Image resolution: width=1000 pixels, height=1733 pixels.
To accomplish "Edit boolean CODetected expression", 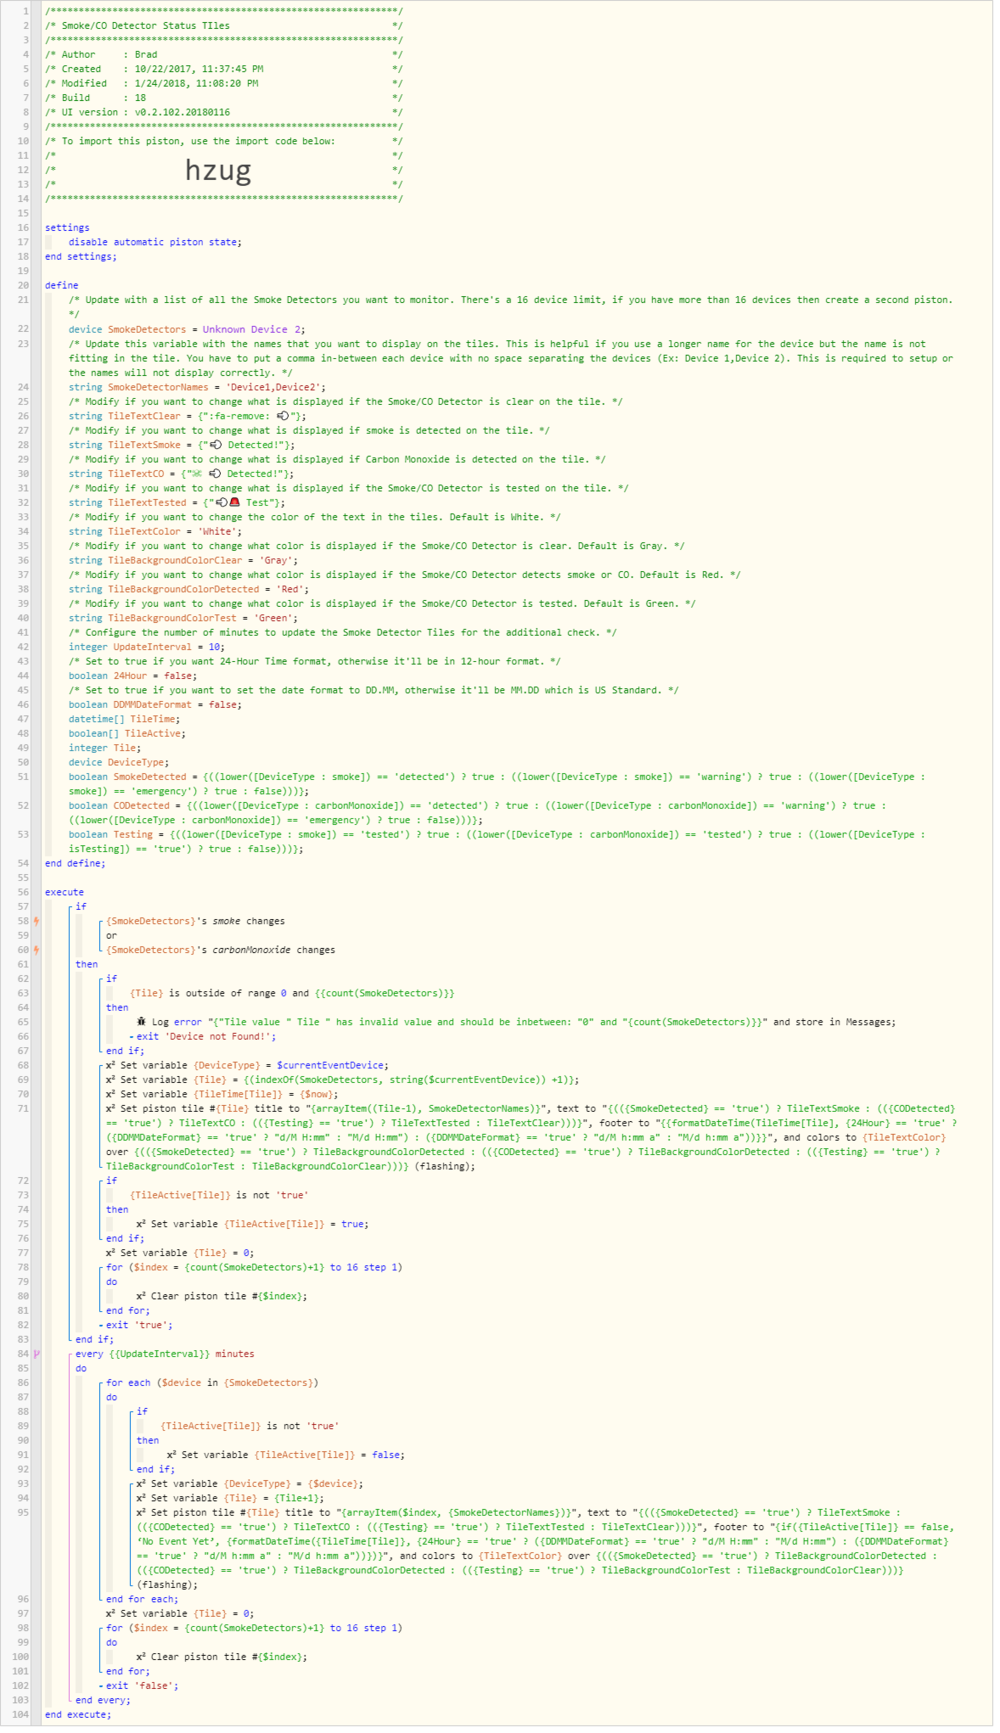I will tap(477, 815).
